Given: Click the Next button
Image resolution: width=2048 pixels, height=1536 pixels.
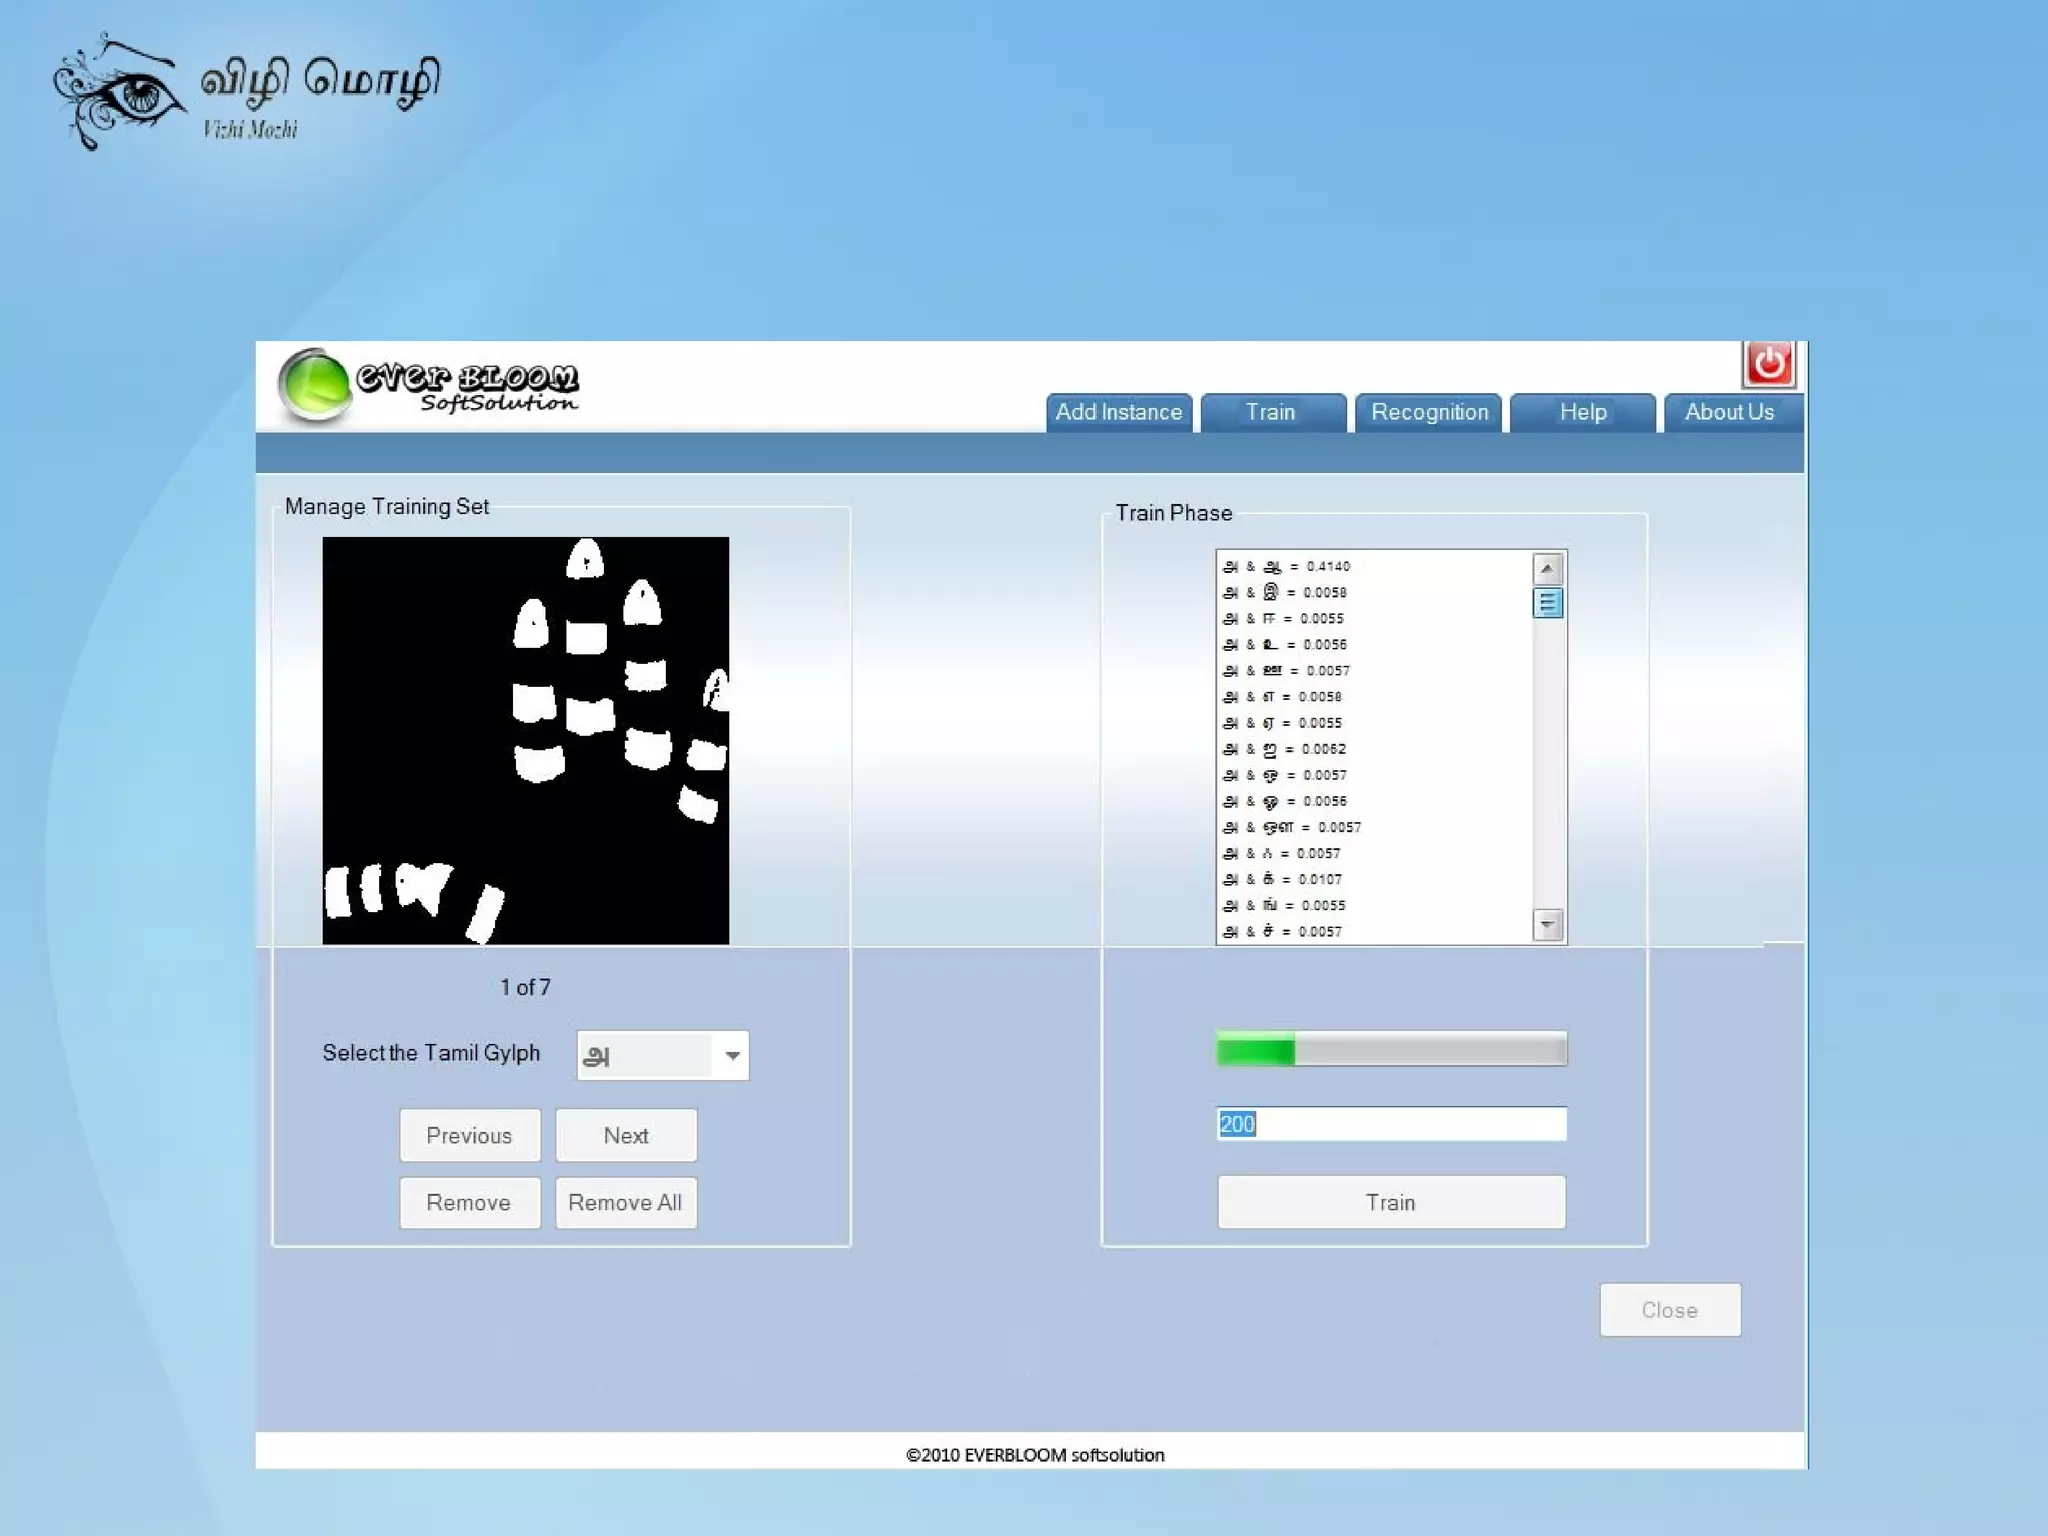Looking at the screenshot, I should coord(626,1135).
